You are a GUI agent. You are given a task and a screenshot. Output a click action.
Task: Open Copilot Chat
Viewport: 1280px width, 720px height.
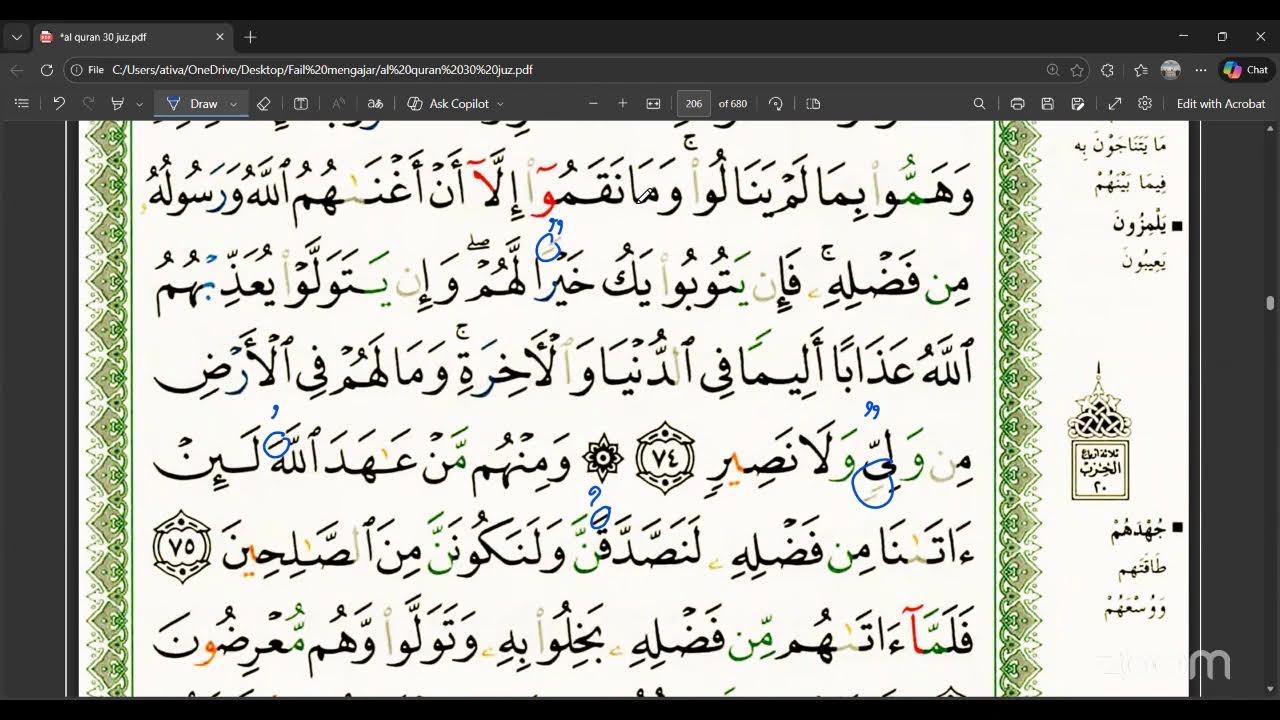click(x=1246, y=70)
